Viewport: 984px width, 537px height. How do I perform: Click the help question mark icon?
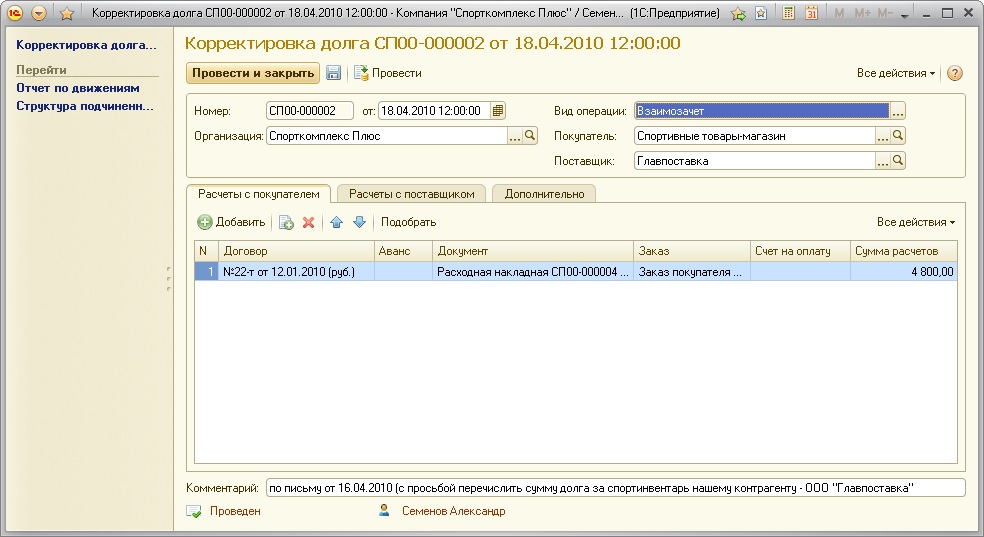click(x=955, y=73)
